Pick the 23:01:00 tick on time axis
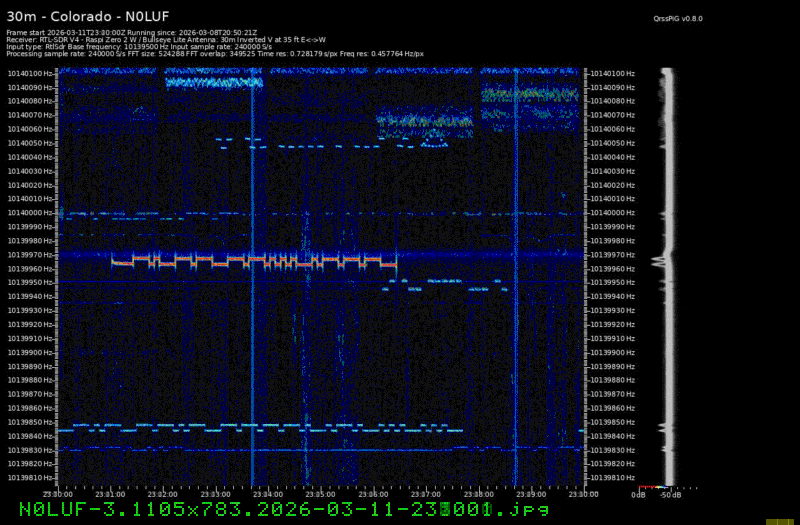This screenshot has width=800, height=525. point(110,494)
